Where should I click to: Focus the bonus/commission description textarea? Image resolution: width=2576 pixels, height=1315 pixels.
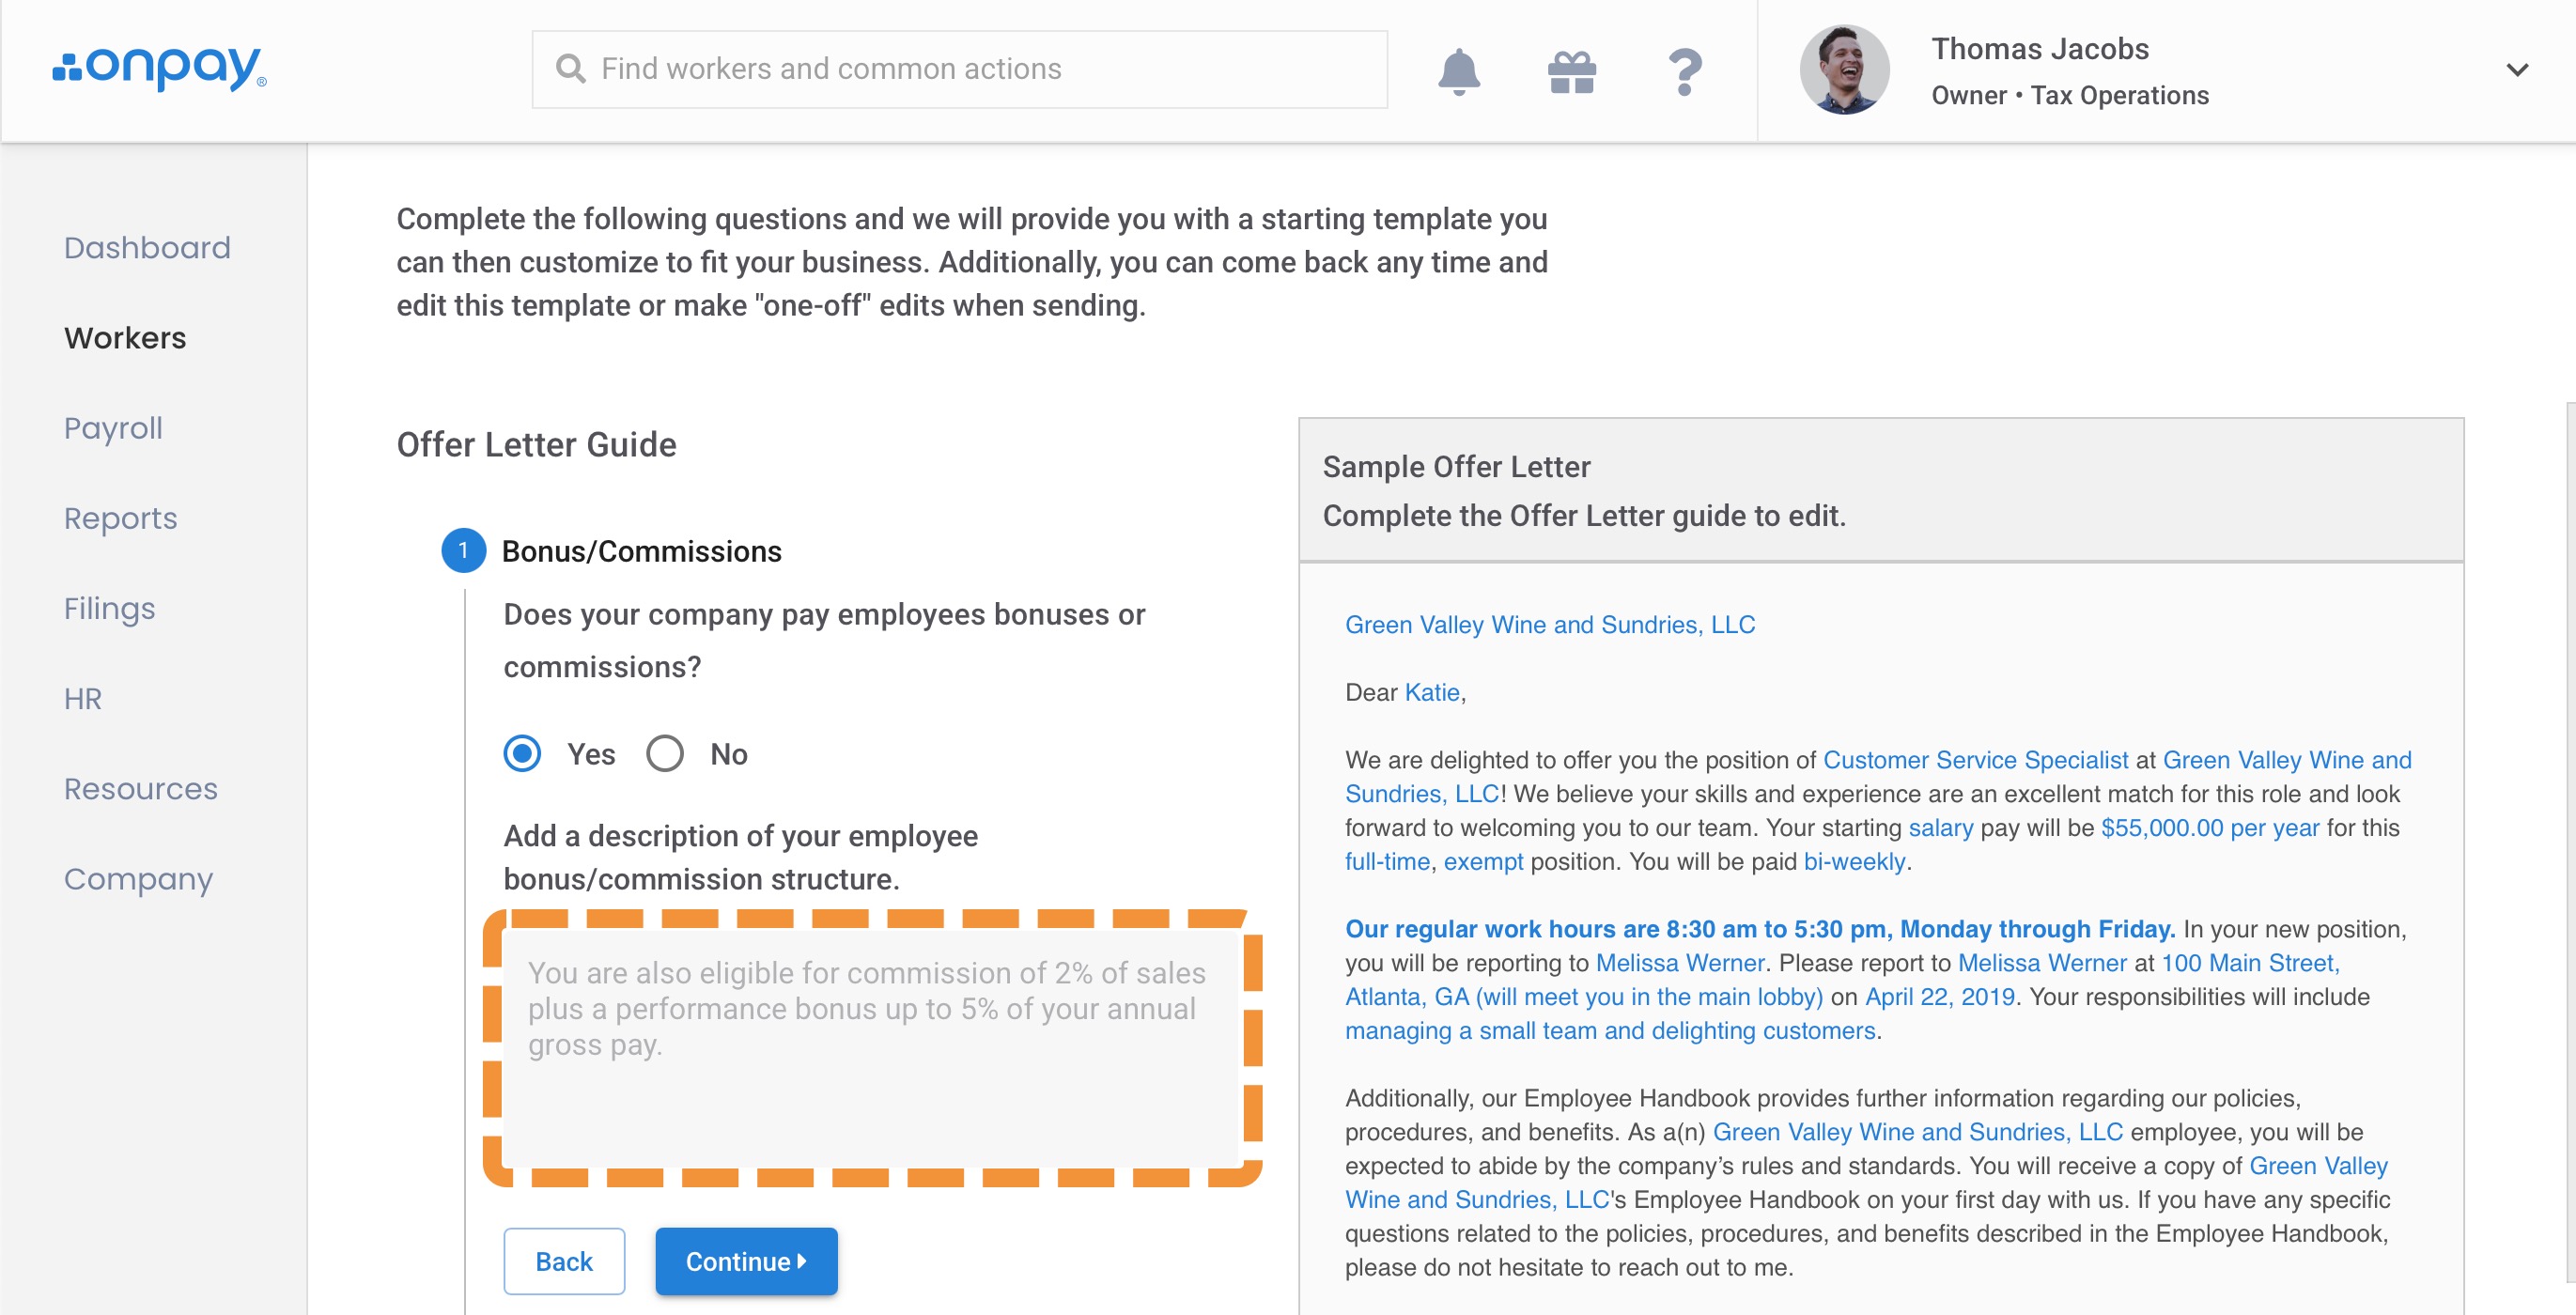[x=870, y=1048]
